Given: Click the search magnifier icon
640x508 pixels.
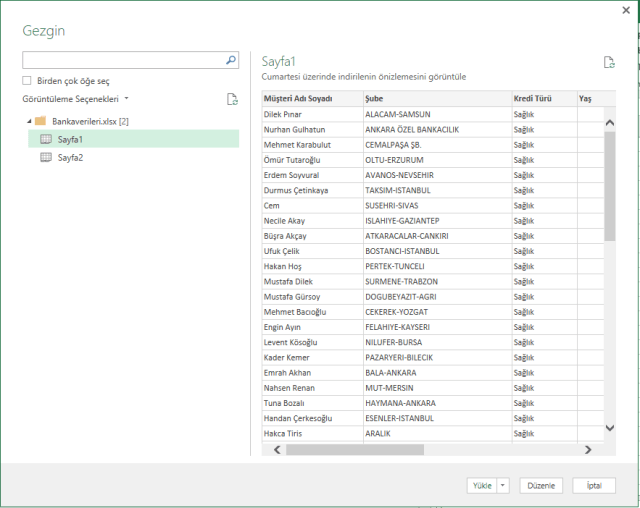Looking at the screenshot, I should pyautogui.click(x=231, y=60).
